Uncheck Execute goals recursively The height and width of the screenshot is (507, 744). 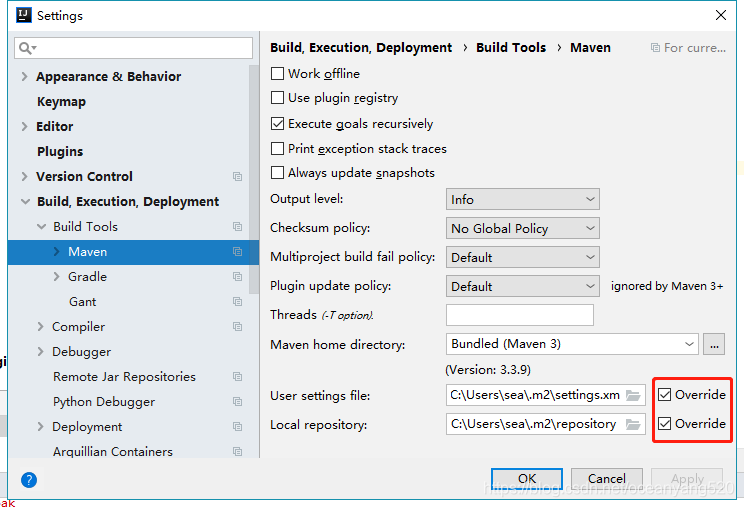click(277, 124)
